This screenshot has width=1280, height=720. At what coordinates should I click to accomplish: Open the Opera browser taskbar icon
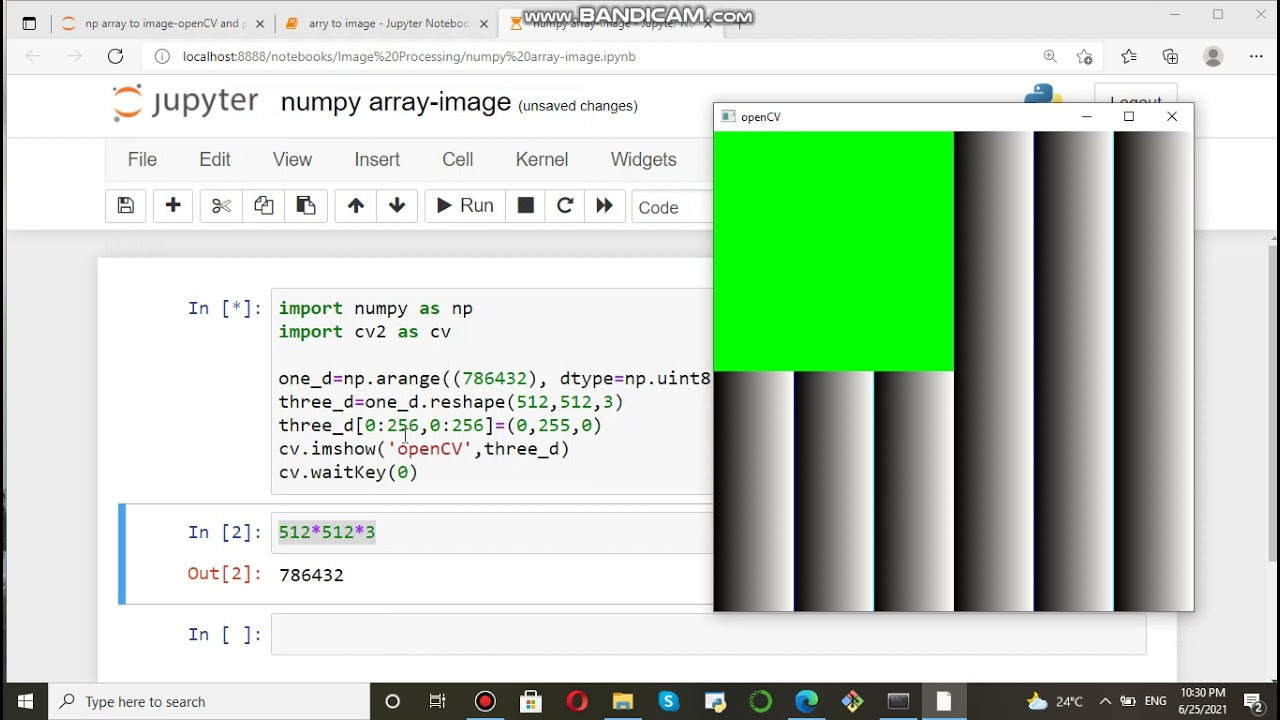pyautogui.click(x=577, y=701)
